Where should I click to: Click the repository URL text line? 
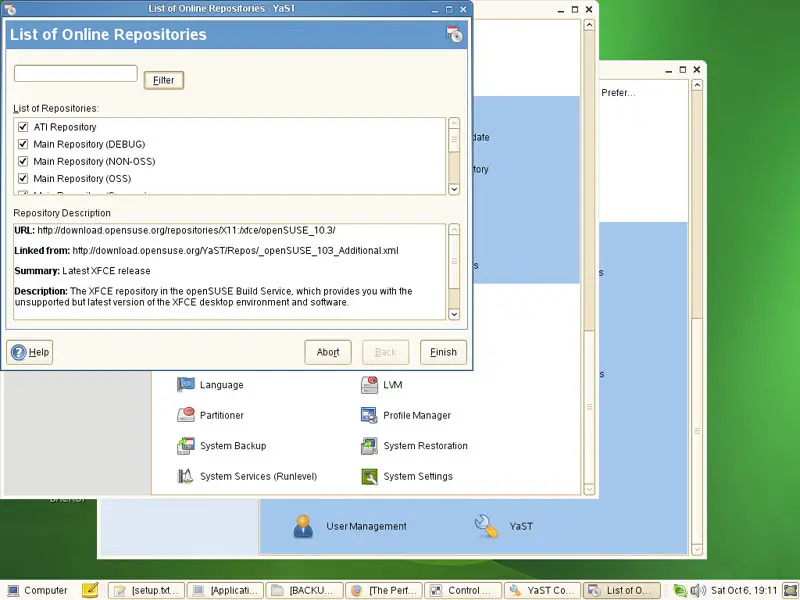coord(175,230)
